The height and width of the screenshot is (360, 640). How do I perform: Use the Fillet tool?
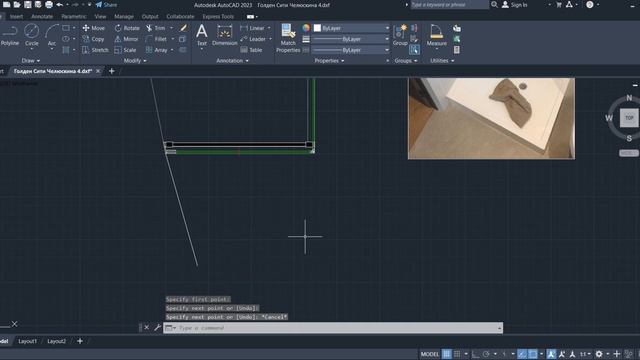tap(156, 39)
